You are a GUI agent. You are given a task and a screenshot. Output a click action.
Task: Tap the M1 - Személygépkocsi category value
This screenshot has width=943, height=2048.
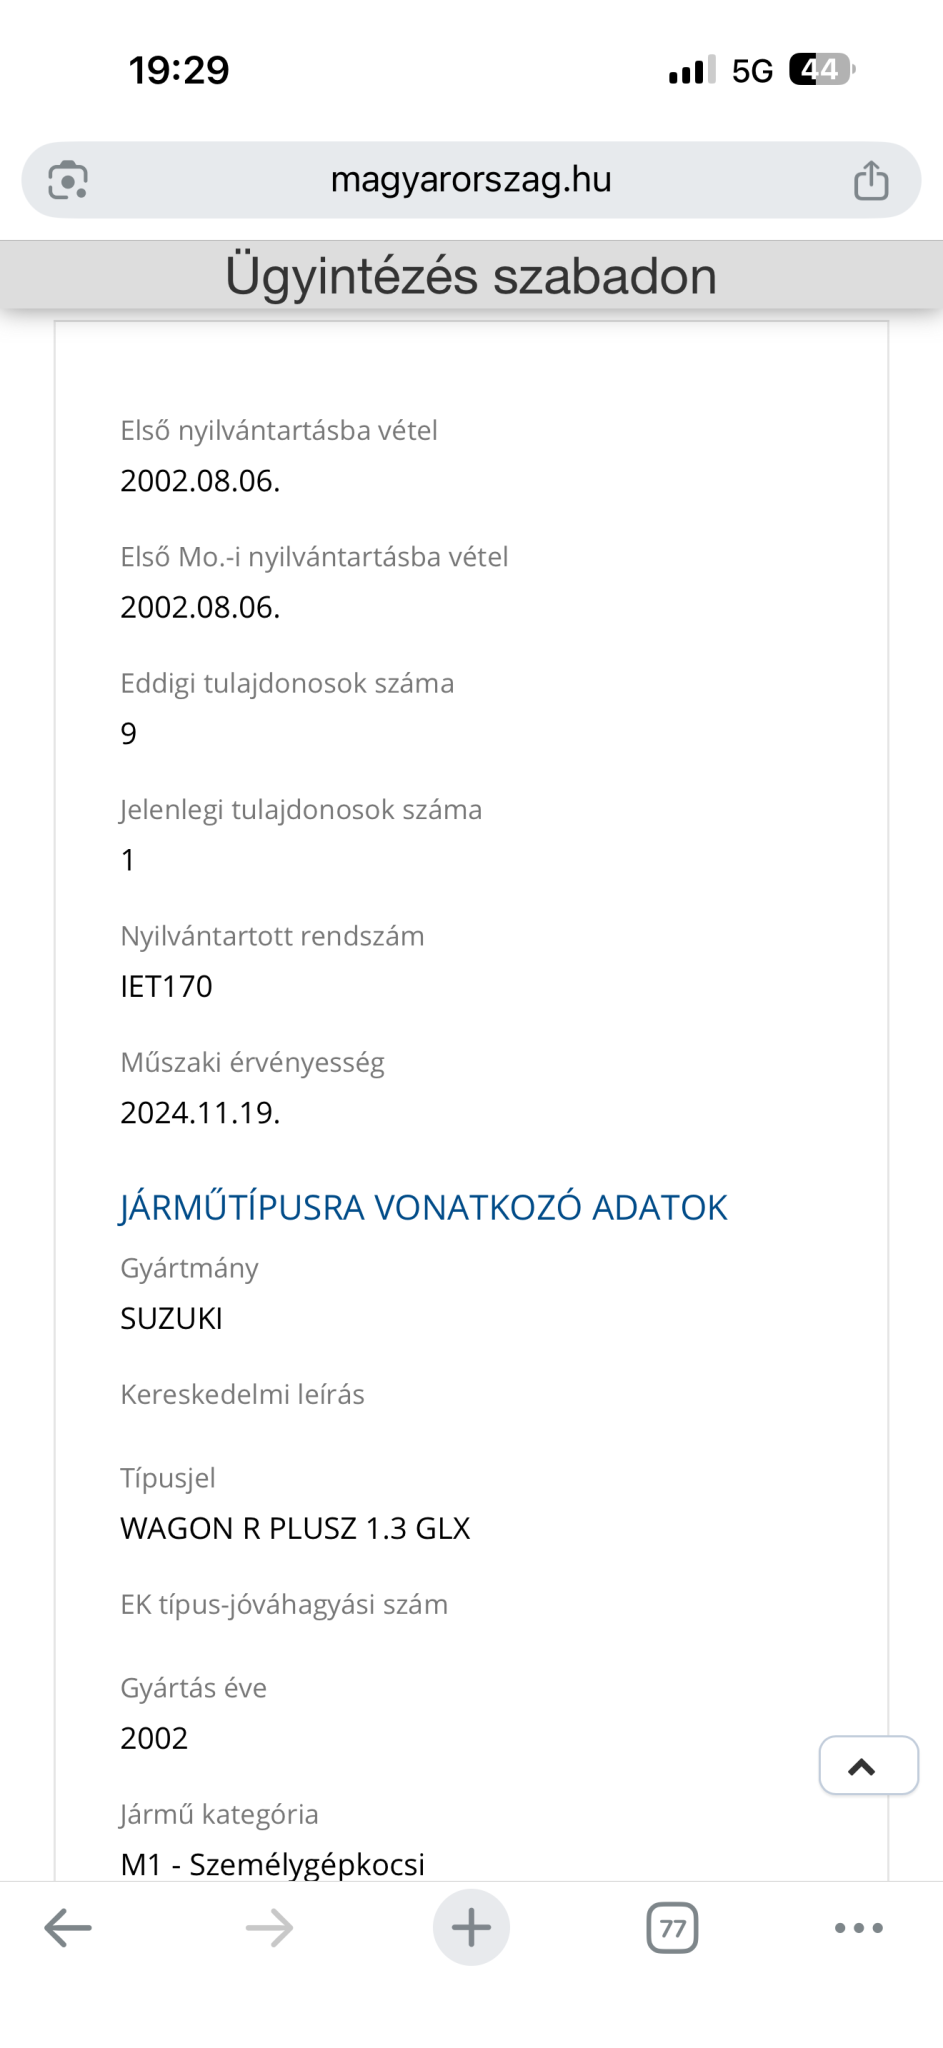coord(272,1864)
